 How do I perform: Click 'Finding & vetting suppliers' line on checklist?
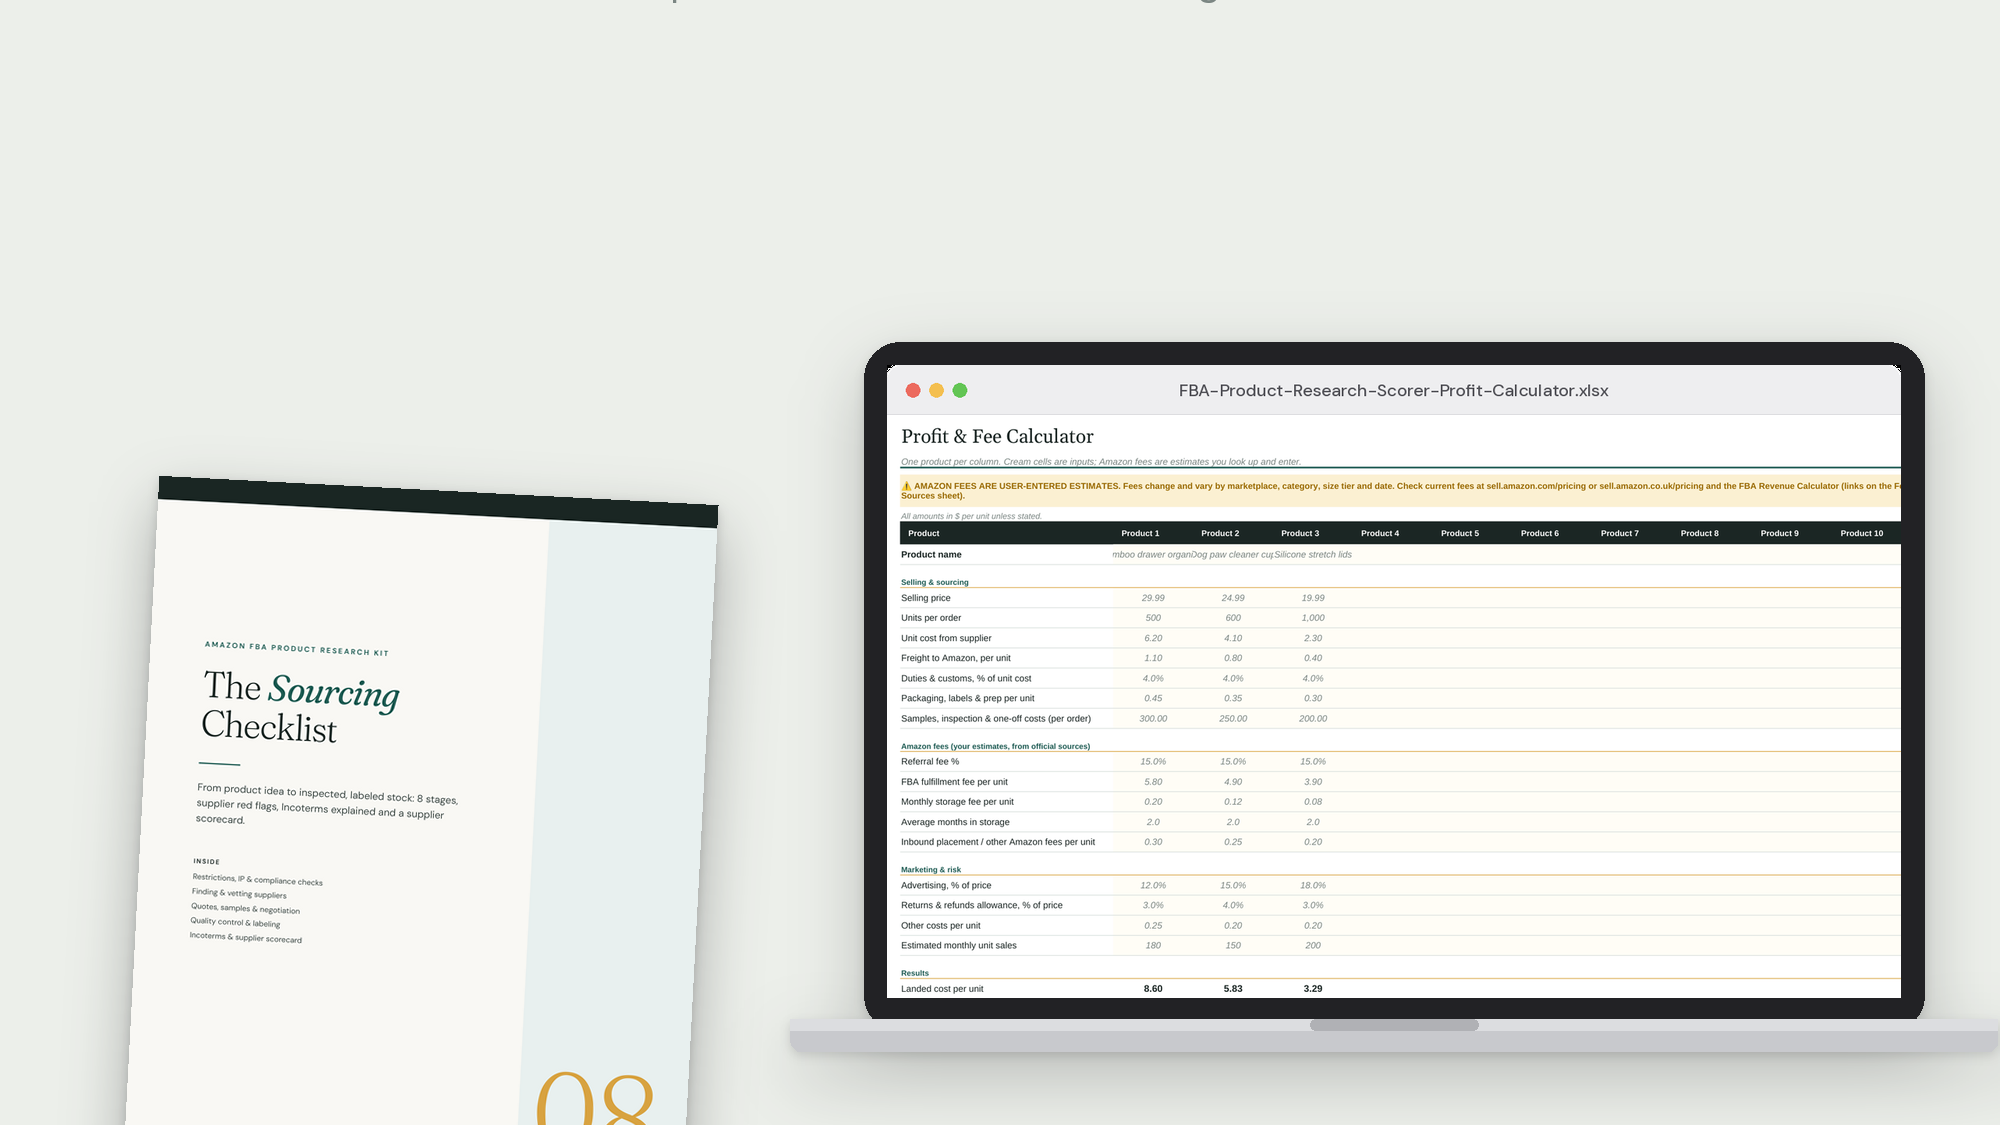[239, 893]
